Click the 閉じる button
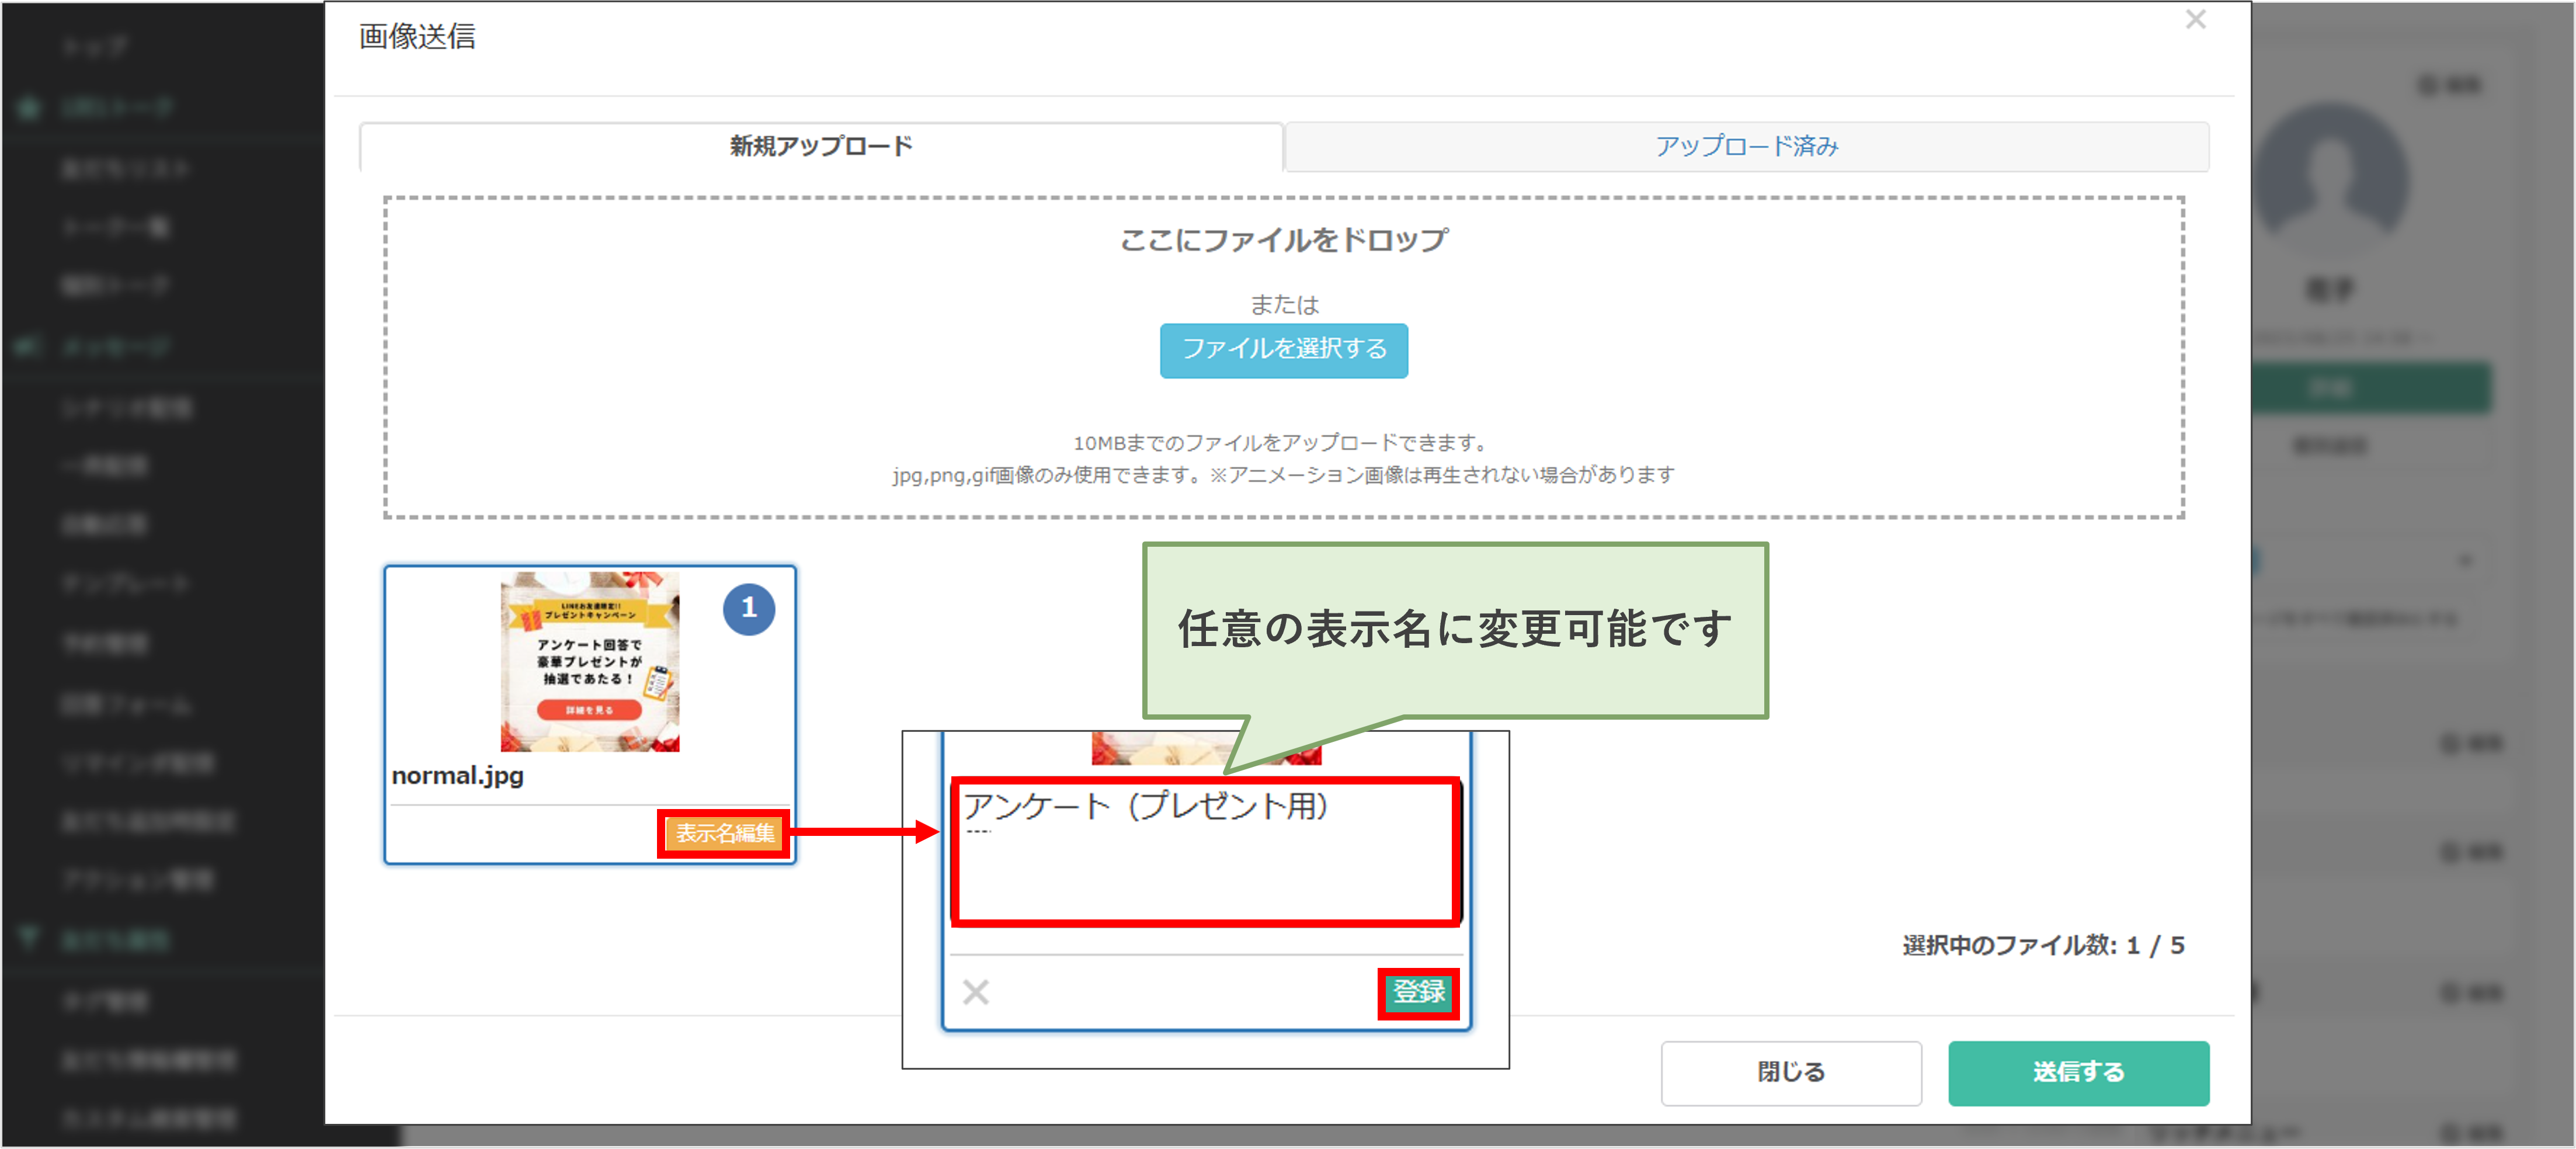Viewport: 2576px width, 1149px height. 1791,1072
